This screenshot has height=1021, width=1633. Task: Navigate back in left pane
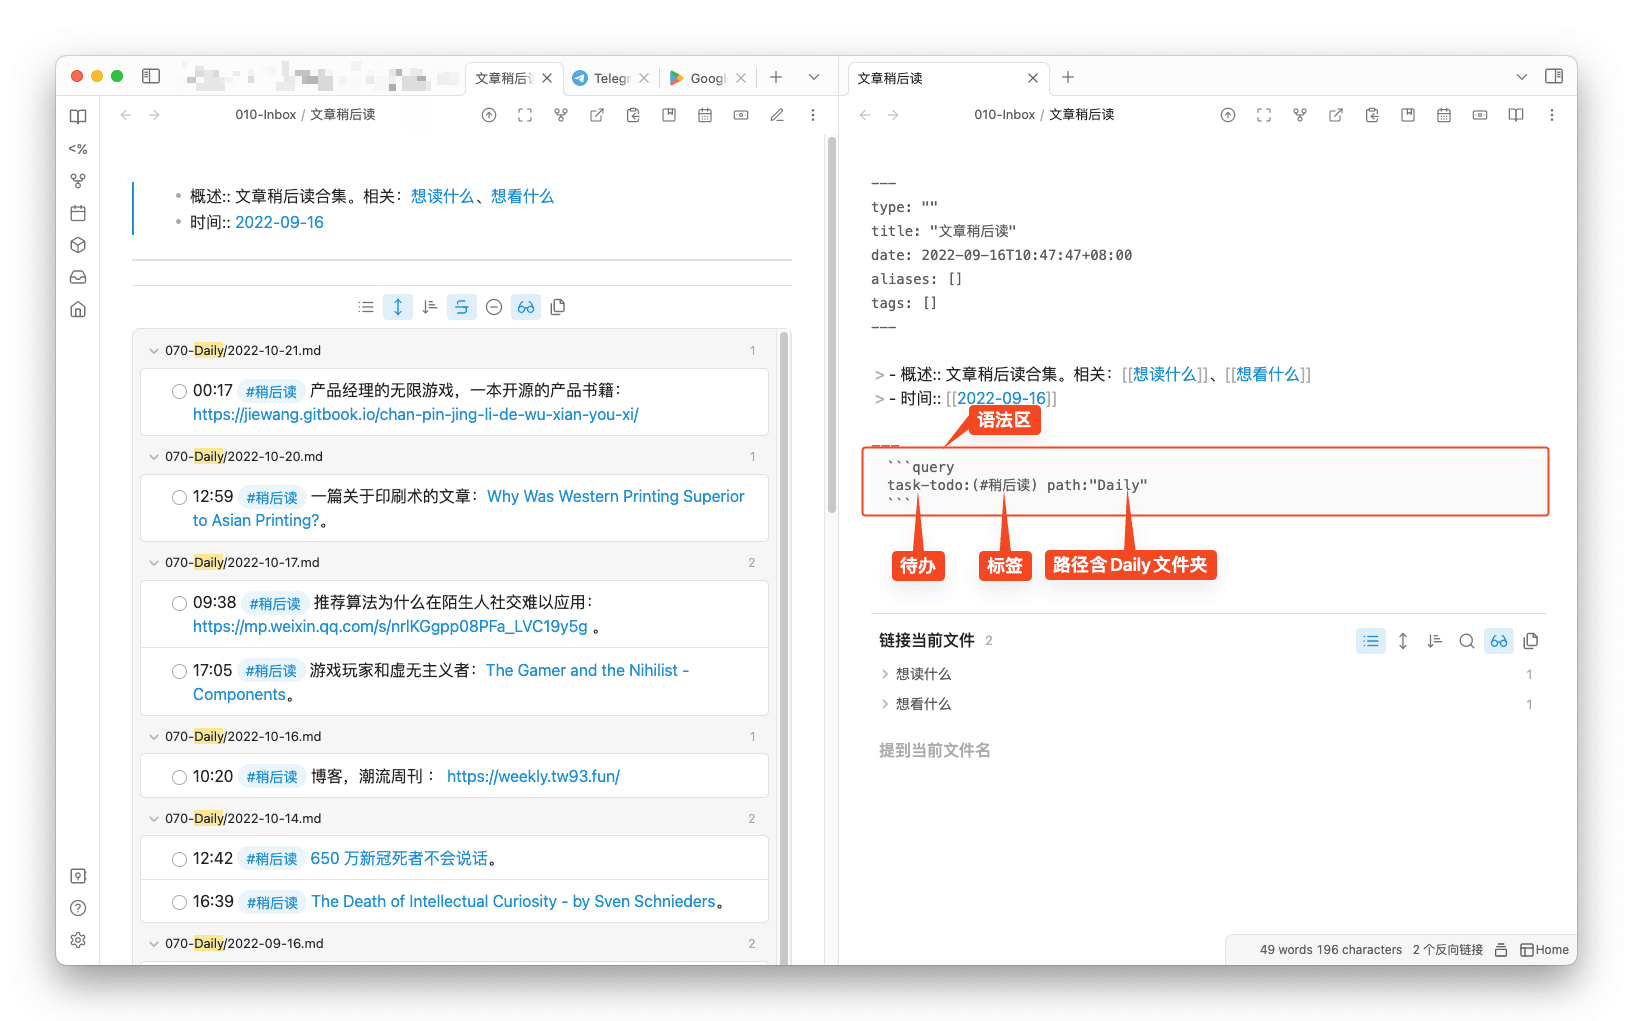pyautogui.click(x=126, y=115)
